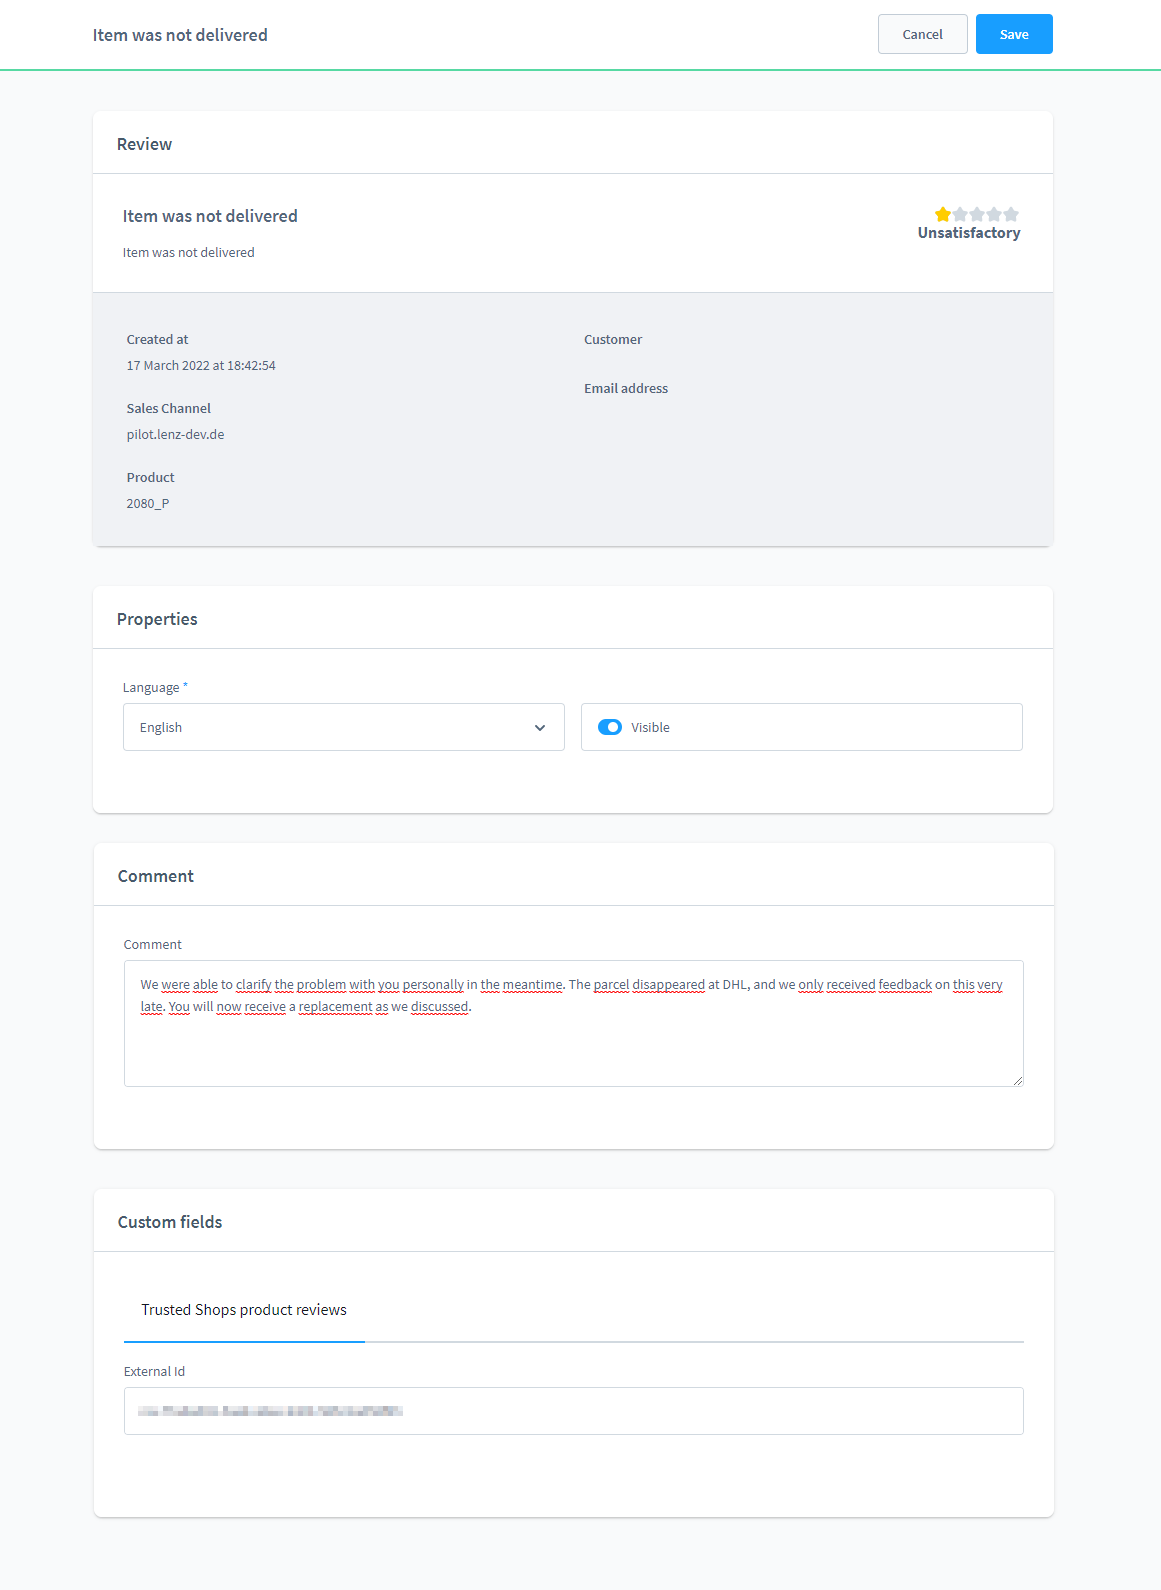The width and height of the screenshot is (1161, 1590).
Task: Click the Product label
Action: 150,477
